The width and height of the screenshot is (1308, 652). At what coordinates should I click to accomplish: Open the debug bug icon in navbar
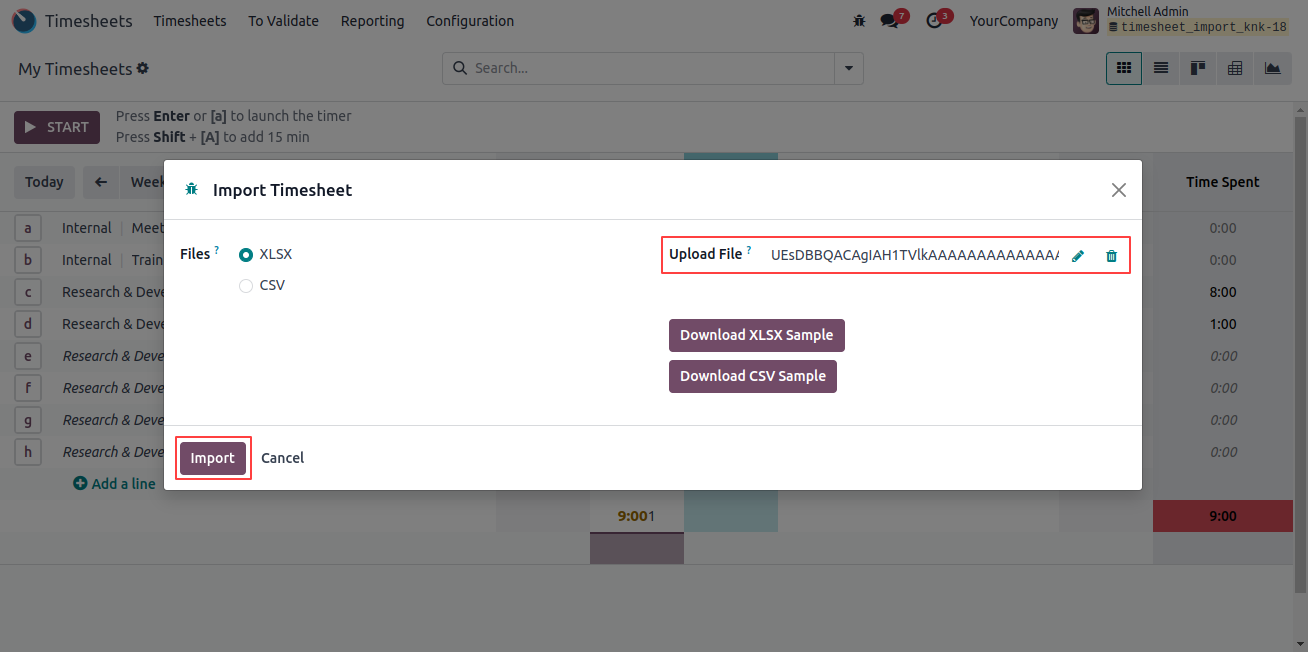[859, 21]
